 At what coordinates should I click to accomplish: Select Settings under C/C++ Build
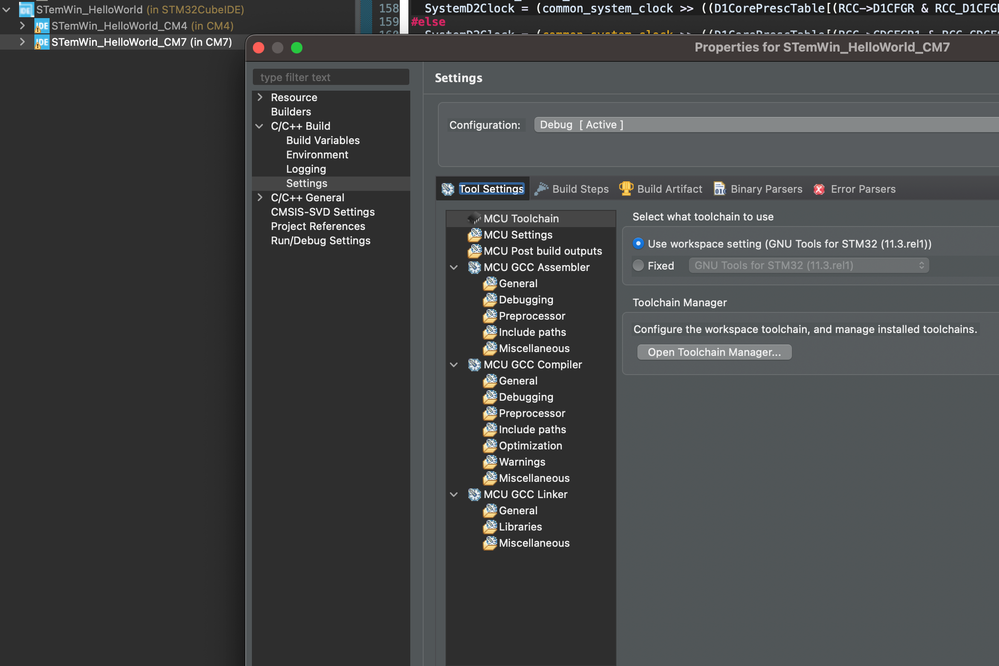[306, 182]
